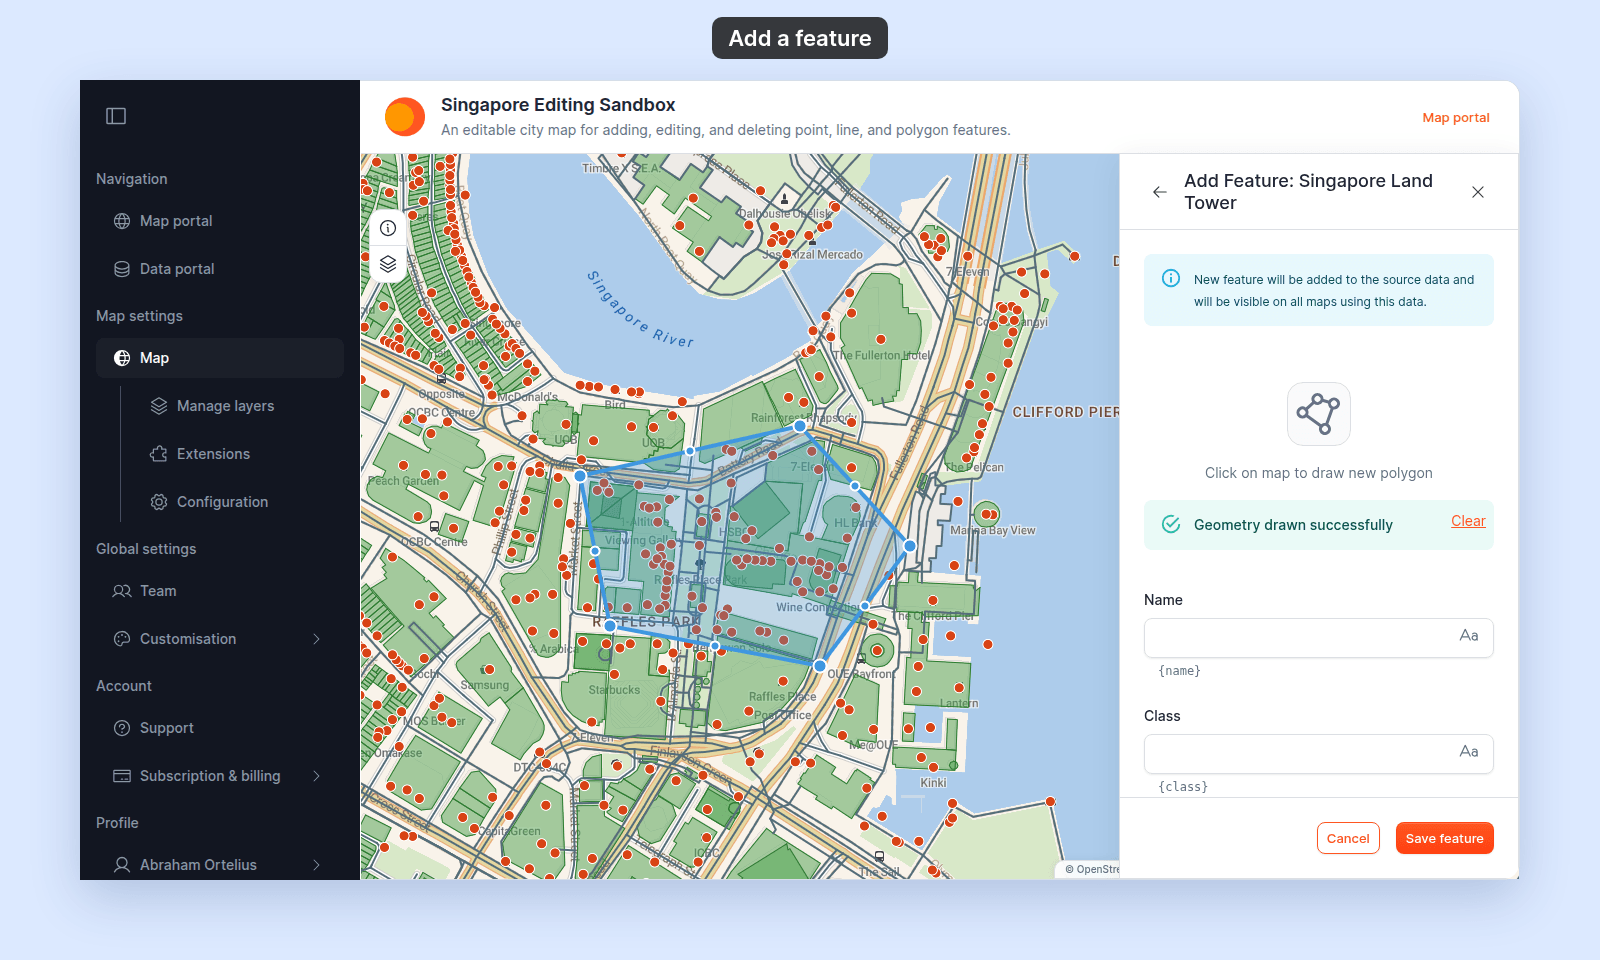
Task: Cancel adding the feature
Action: click(x=1348, y=838)
